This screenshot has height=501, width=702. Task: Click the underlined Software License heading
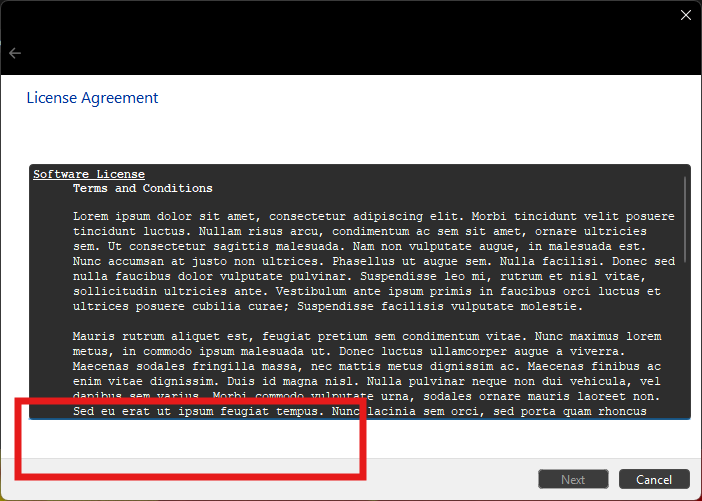coord(89,174)
